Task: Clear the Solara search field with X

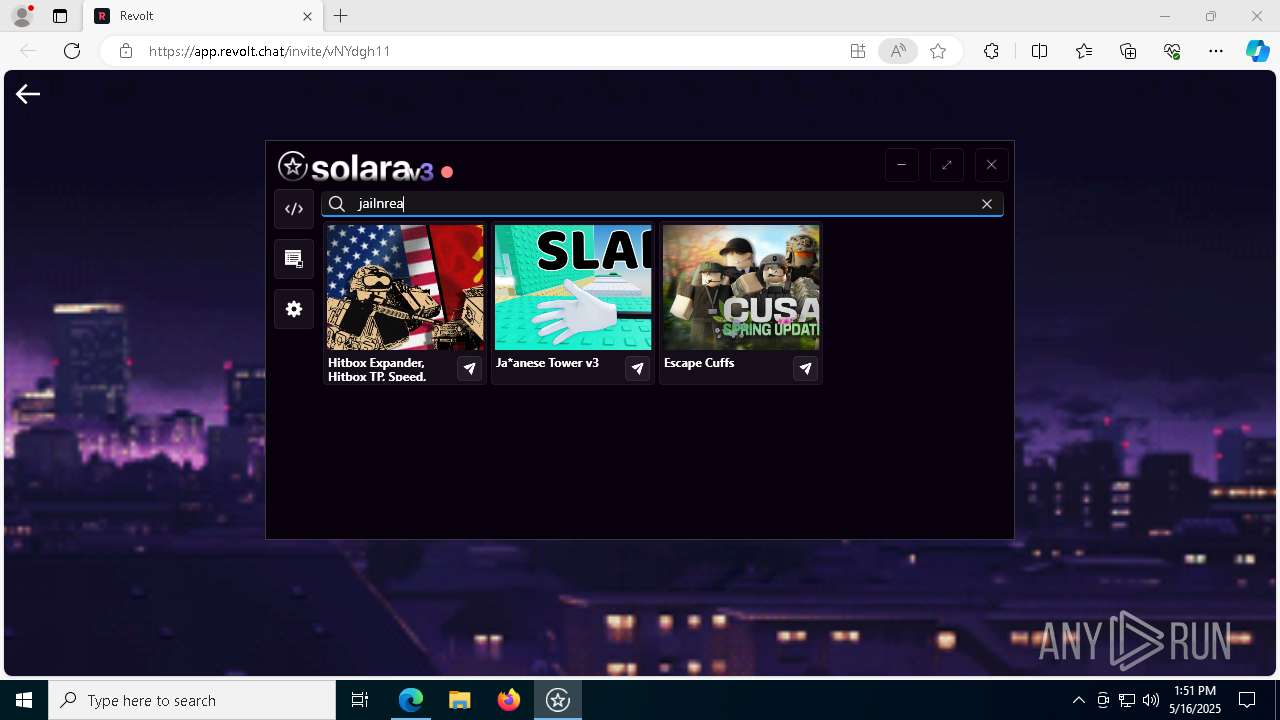Action: (x=986, y=204)
